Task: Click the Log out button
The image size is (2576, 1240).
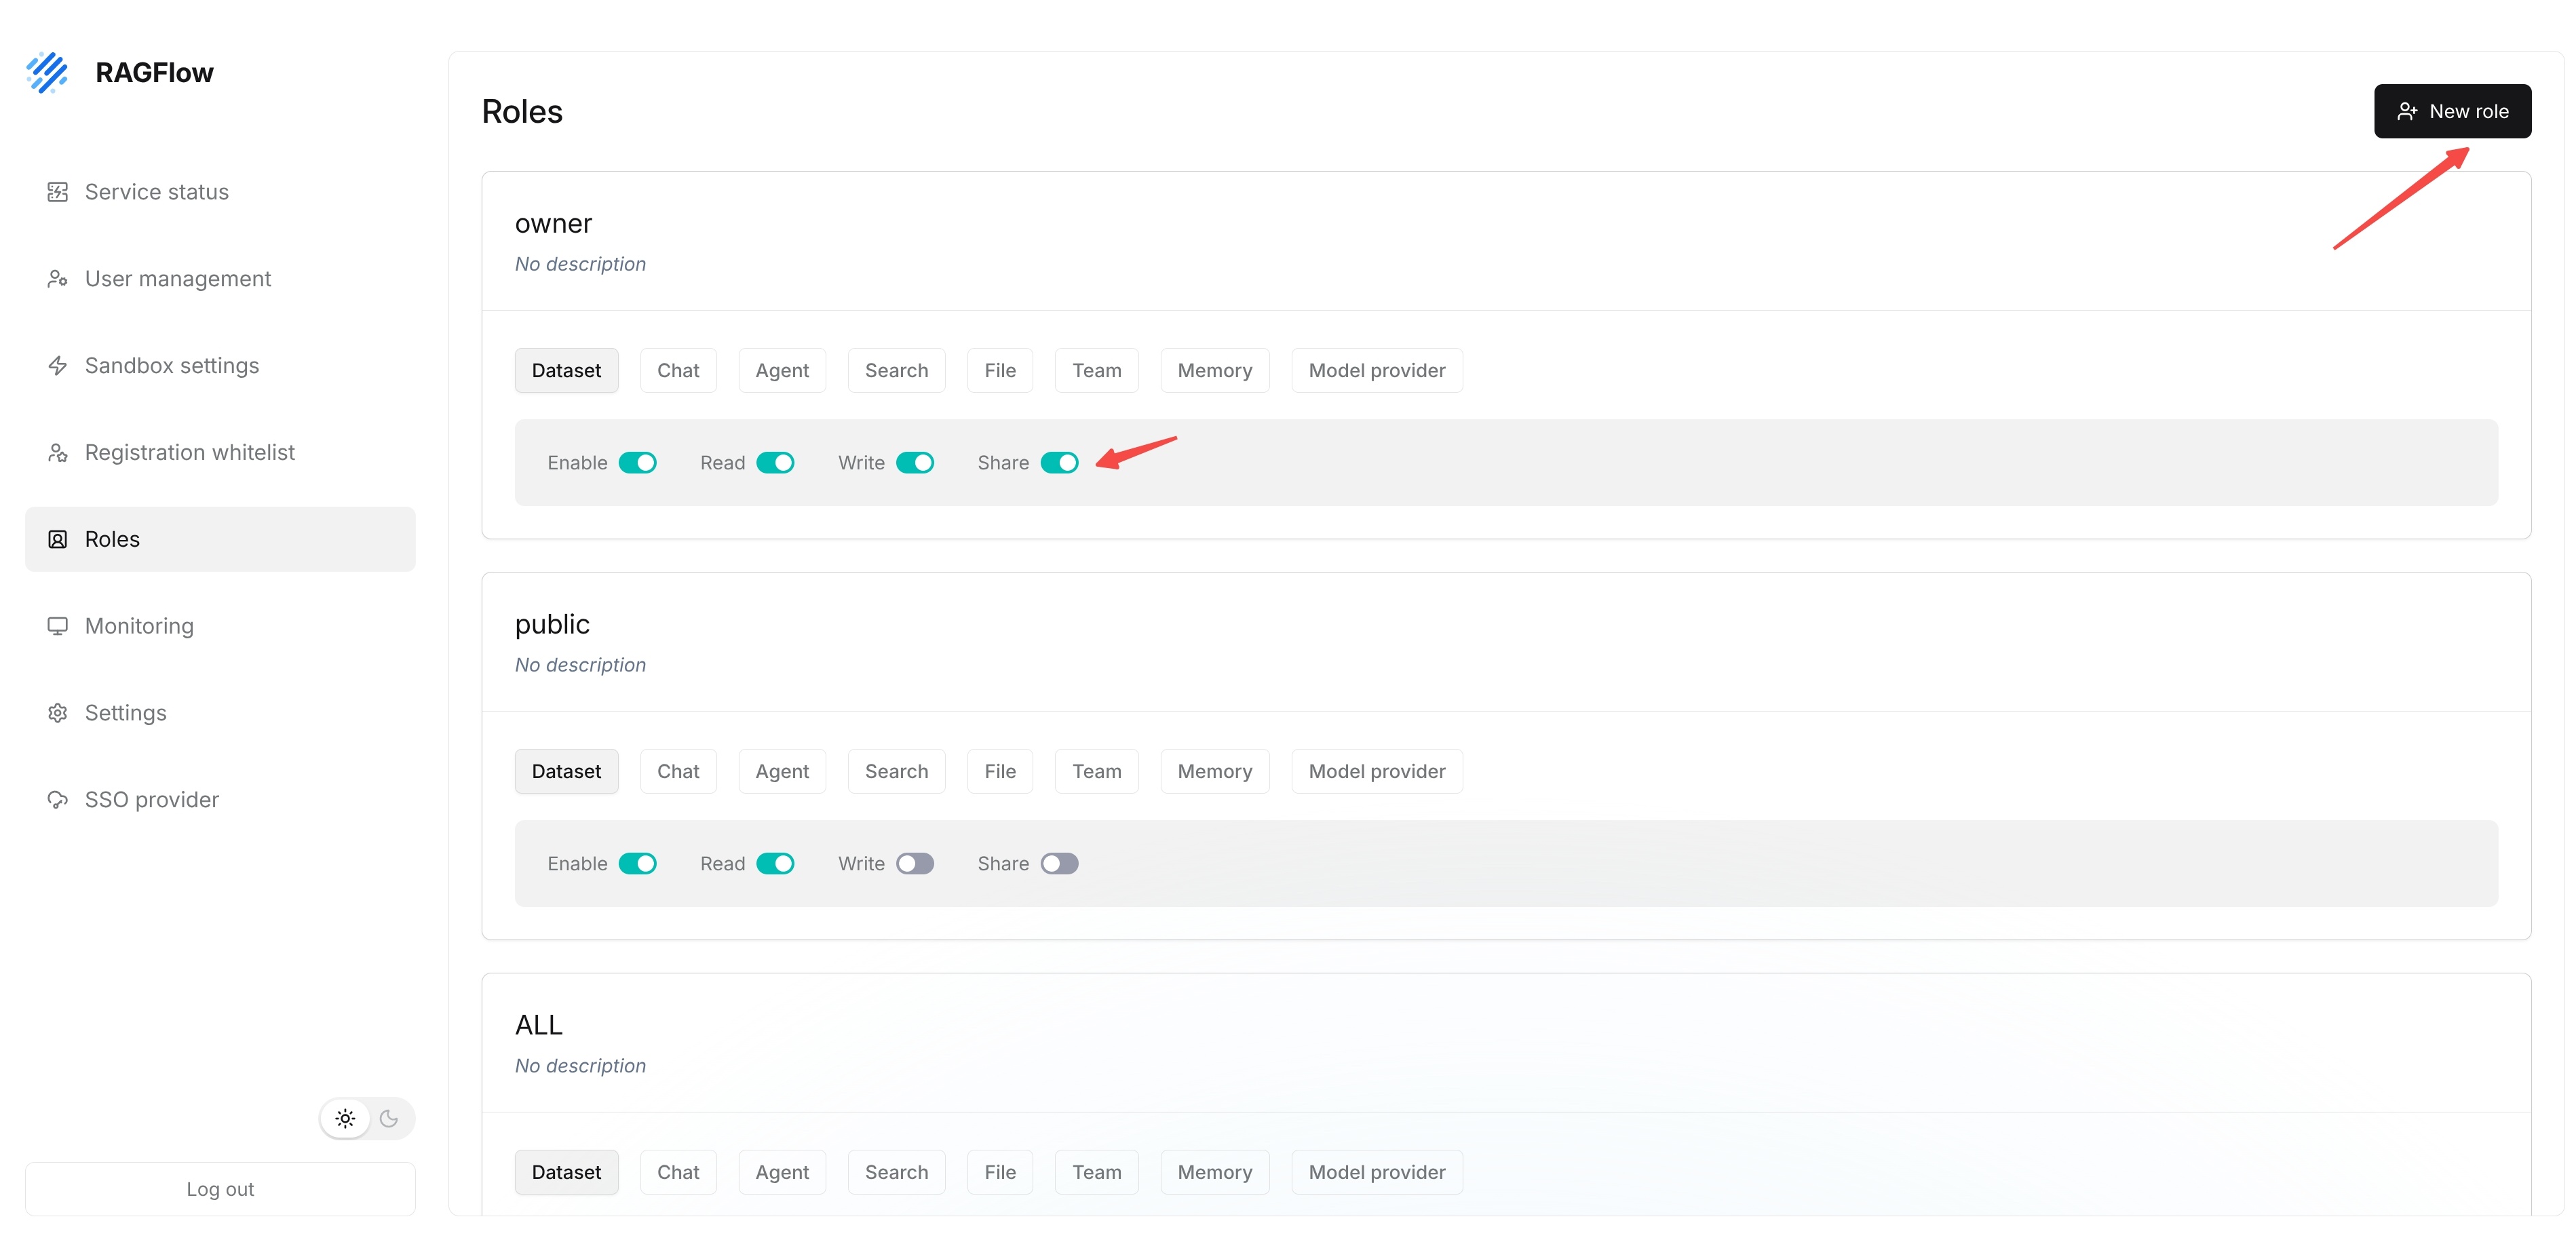Action: (x=220, y=1189)
